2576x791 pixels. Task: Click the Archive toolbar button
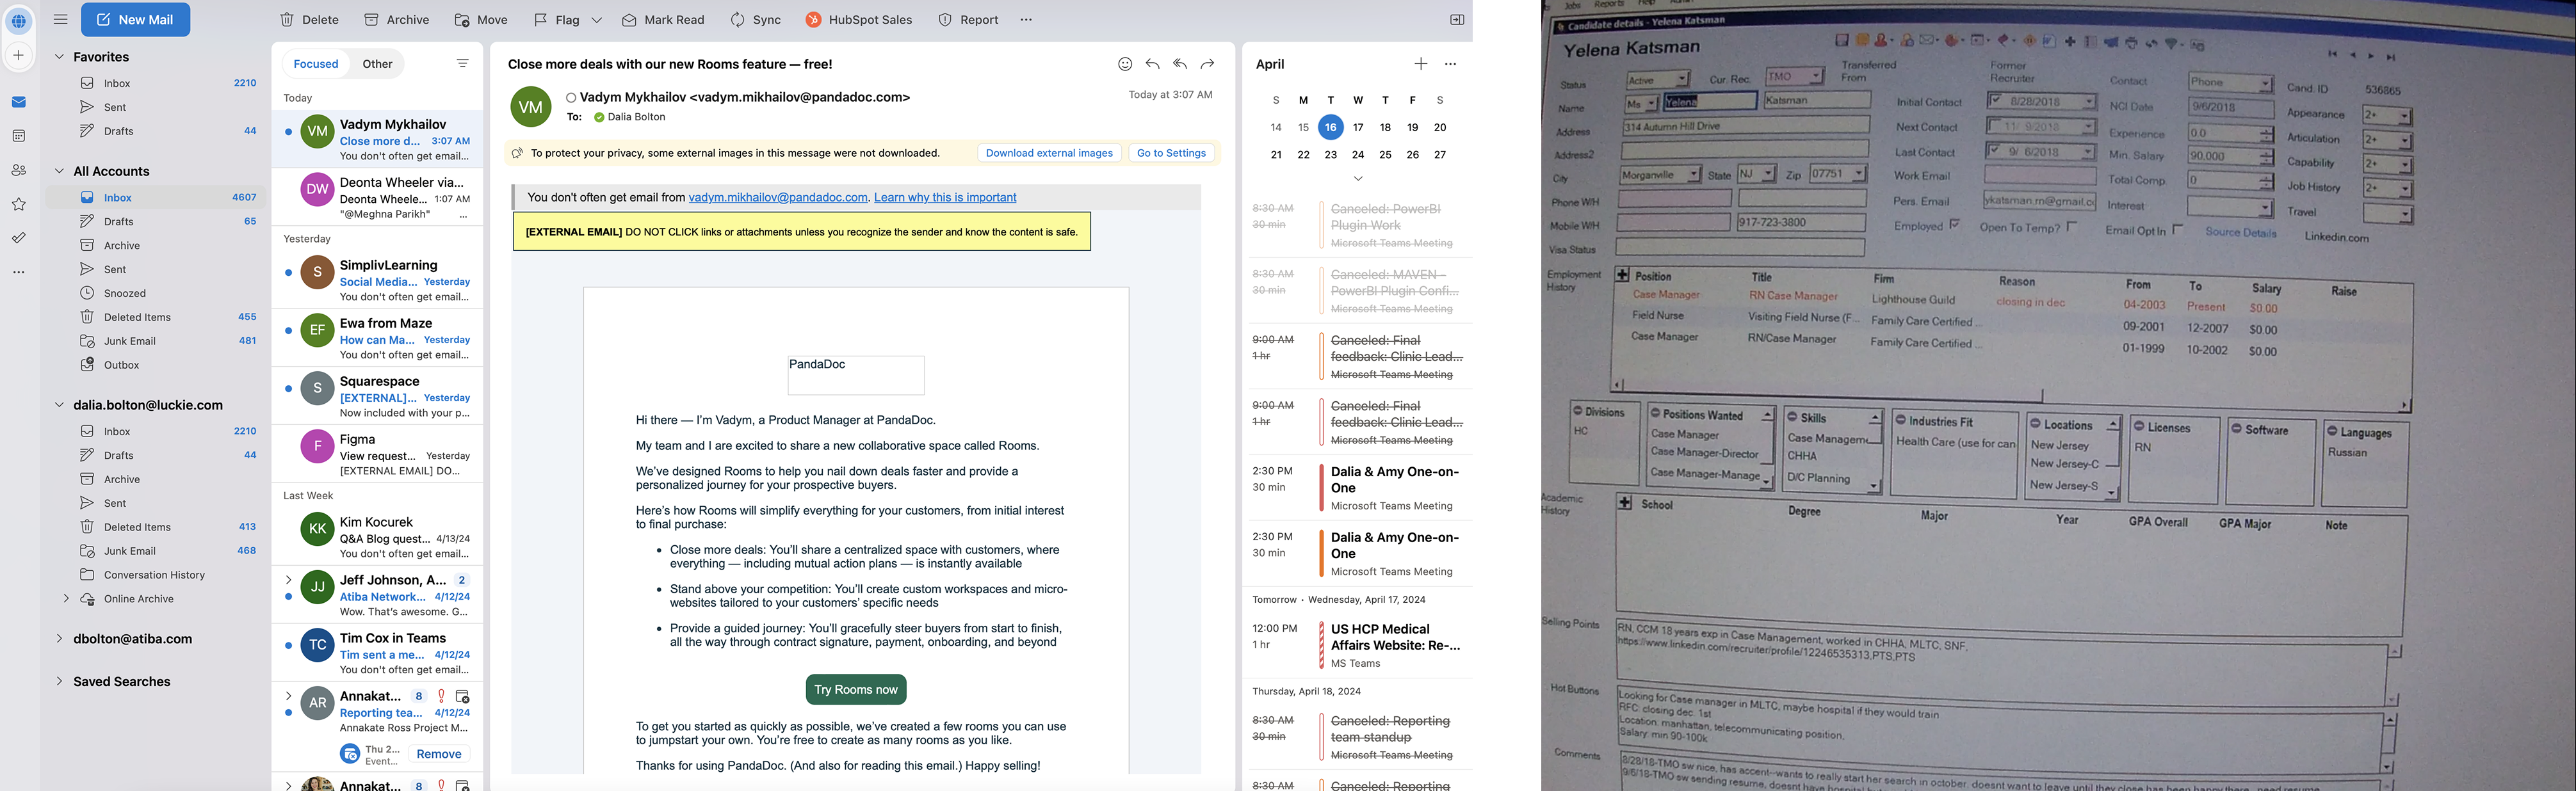(x=396, y=20)
